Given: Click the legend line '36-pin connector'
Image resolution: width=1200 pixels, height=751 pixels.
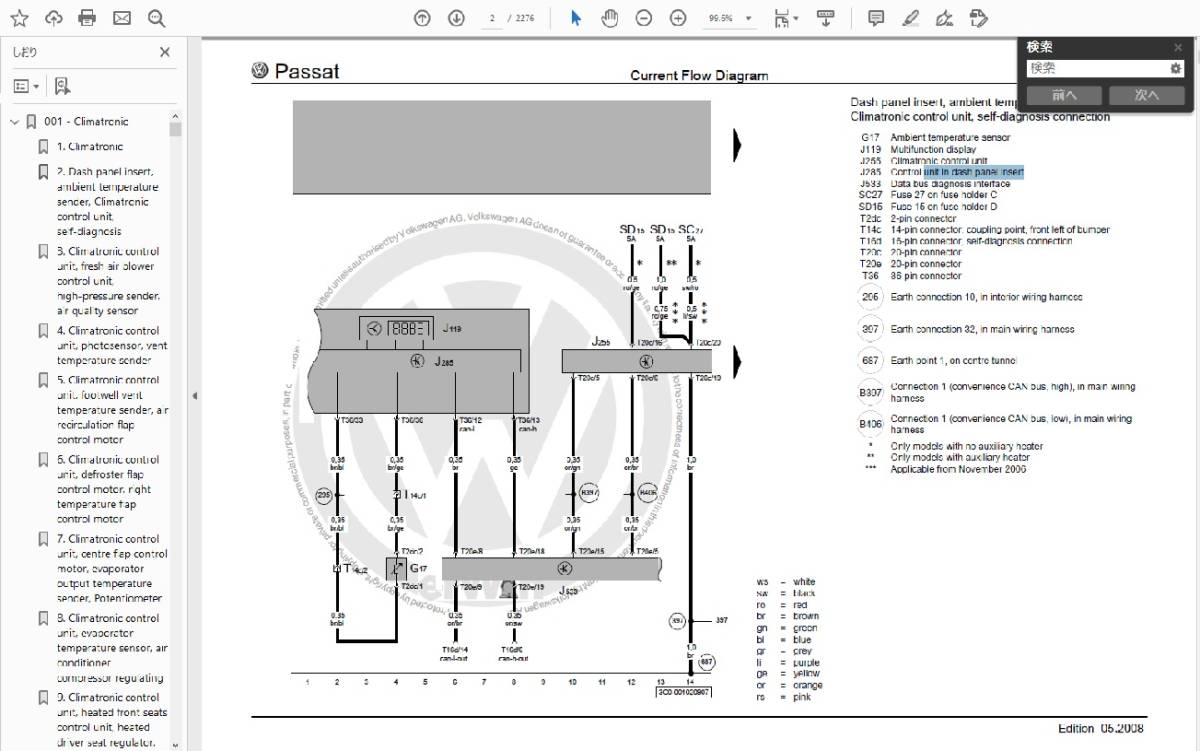Looking at the screenshot, I should coord(926,276).
